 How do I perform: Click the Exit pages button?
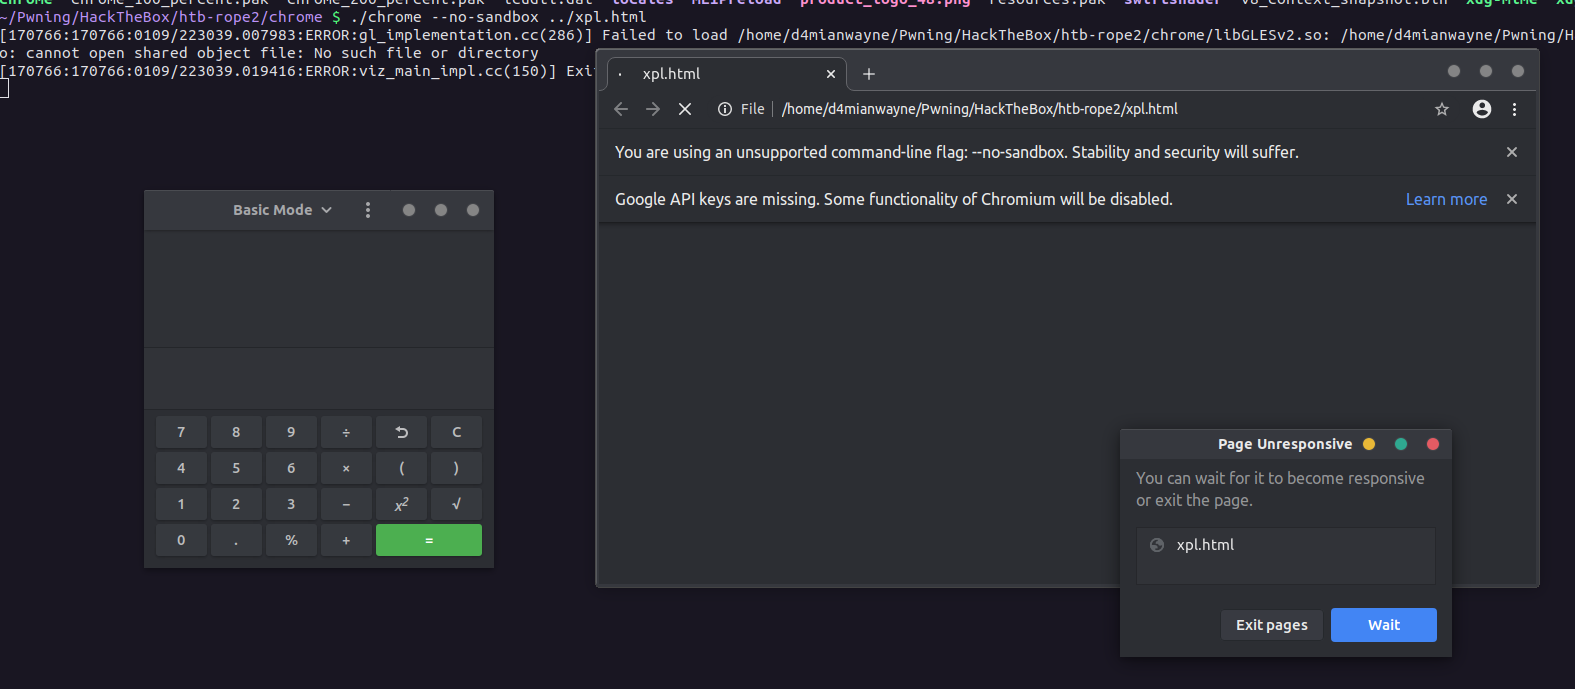1272,625
